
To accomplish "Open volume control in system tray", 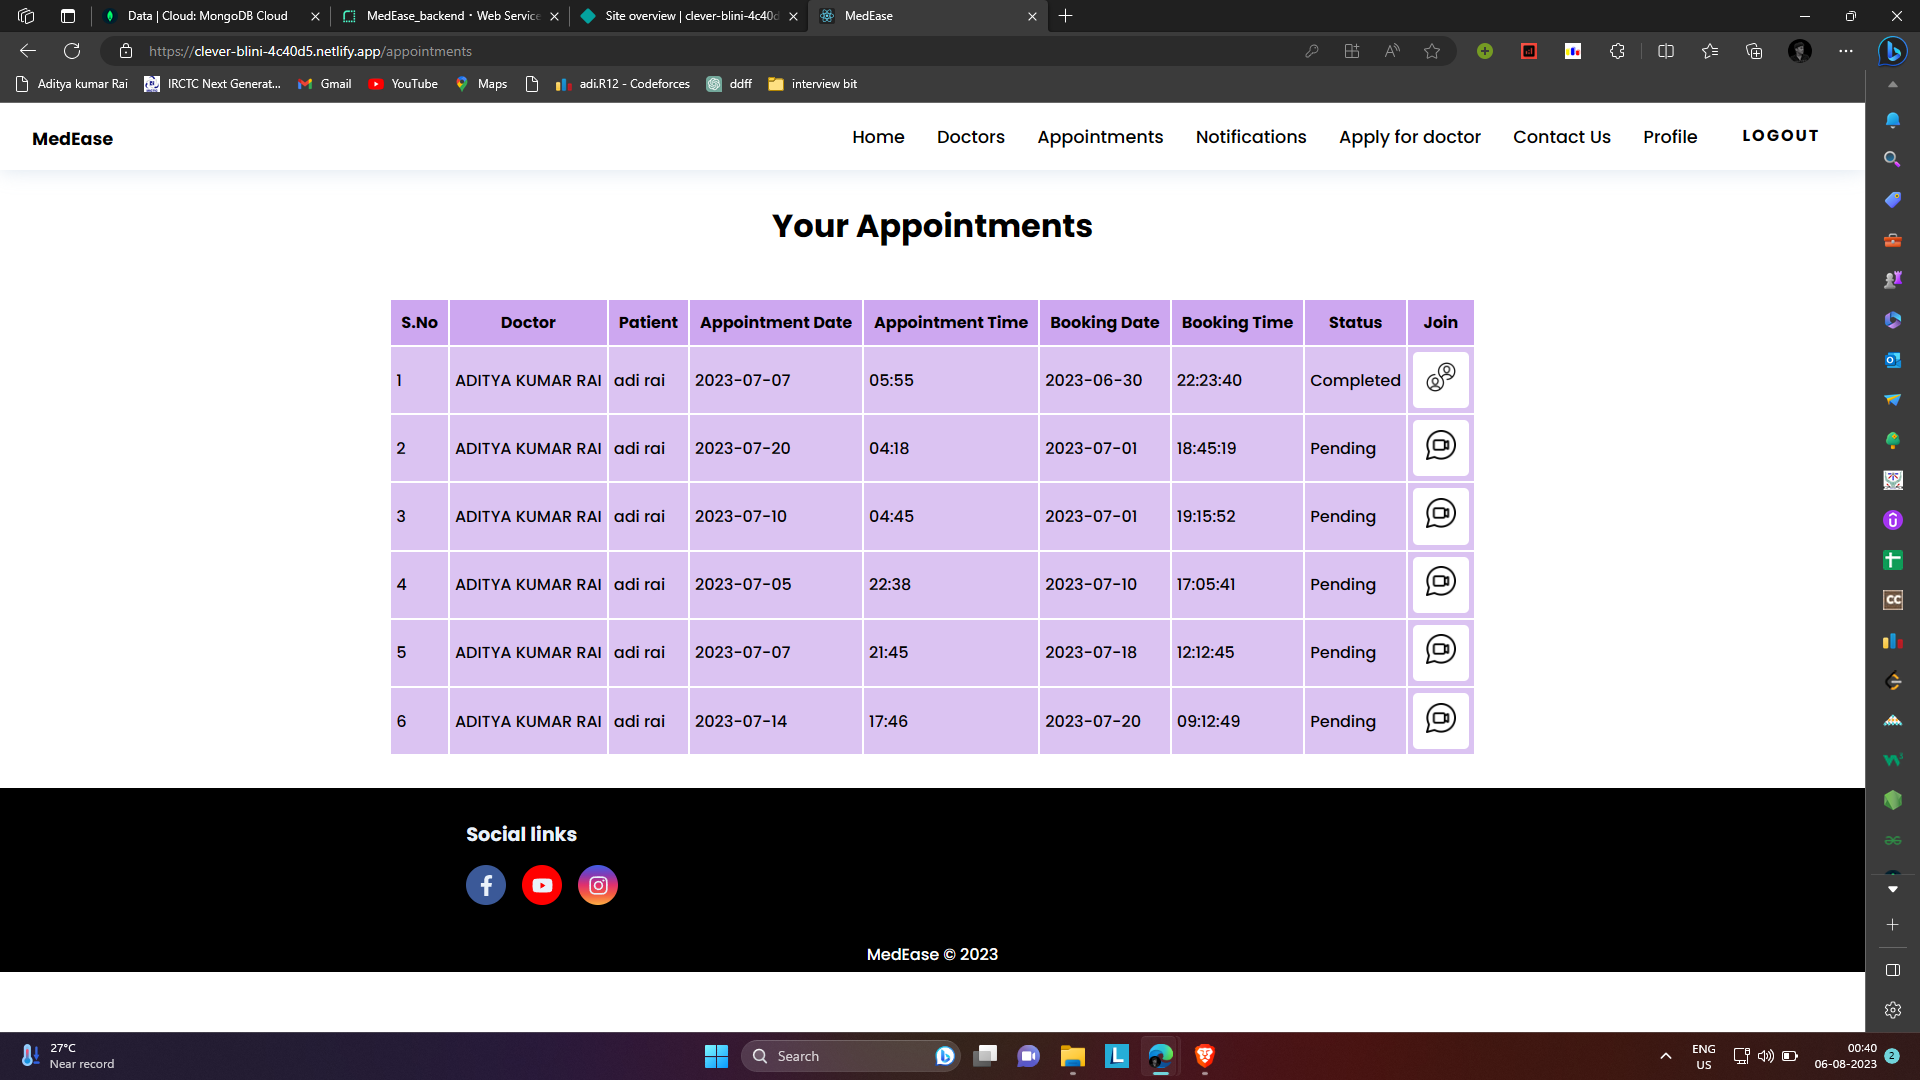I will [1766, 1056].
